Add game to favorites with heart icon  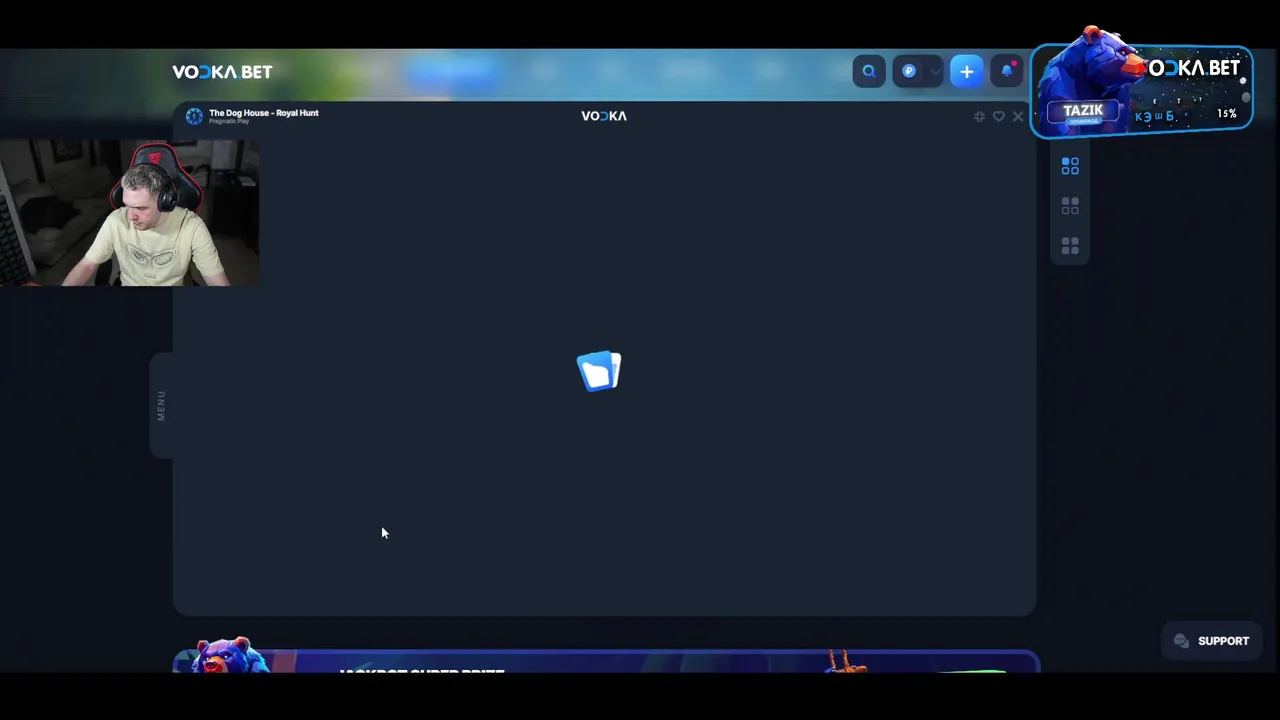click(998, 116)
